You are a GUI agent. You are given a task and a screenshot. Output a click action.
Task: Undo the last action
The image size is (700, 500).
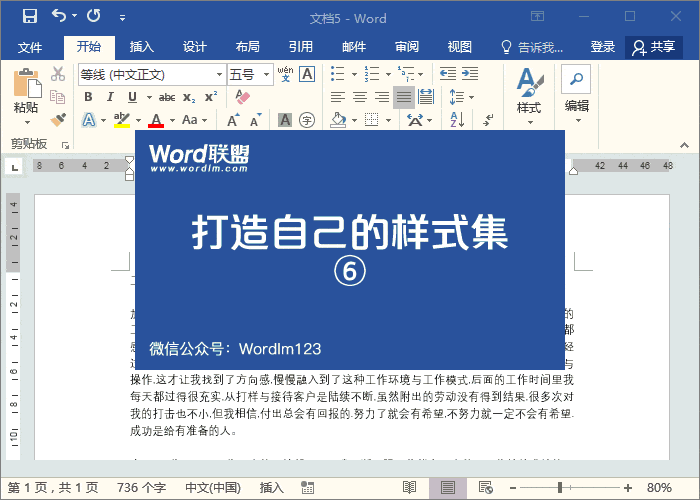point(59,16)
